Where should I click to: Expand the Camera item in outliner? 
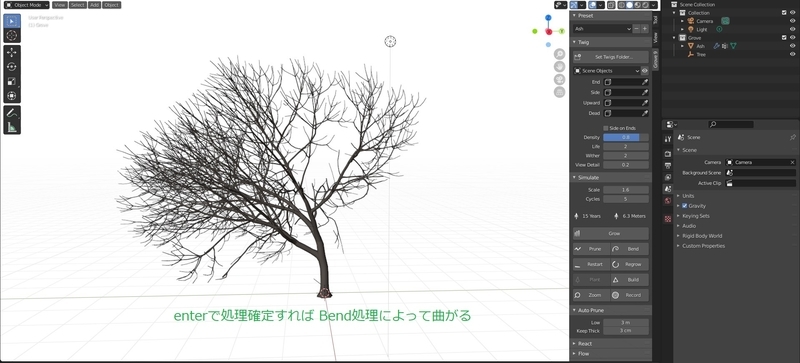(x=682, y=21)
